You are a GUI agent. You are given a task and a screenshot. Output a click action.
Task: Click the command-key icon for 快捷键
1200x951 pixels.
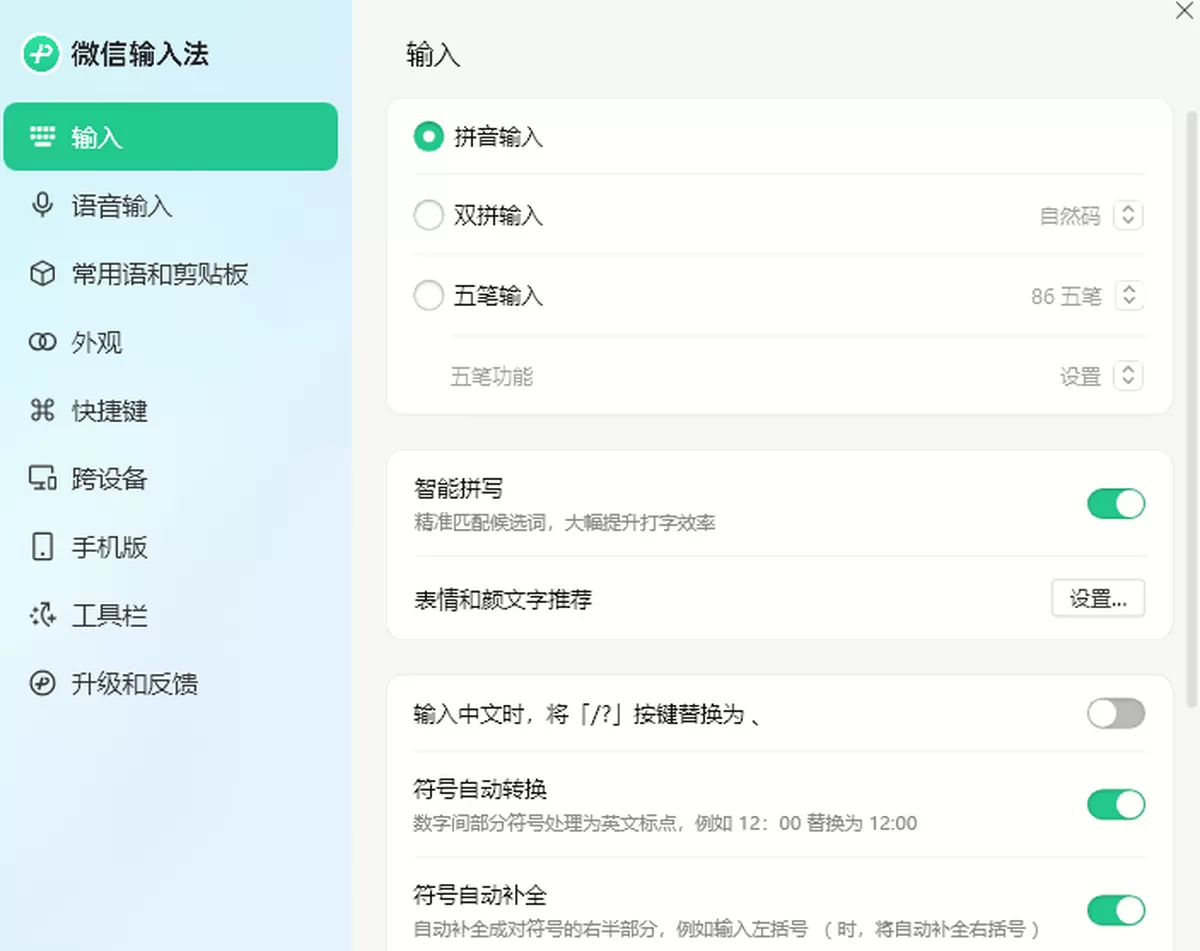tap(42, 410)
